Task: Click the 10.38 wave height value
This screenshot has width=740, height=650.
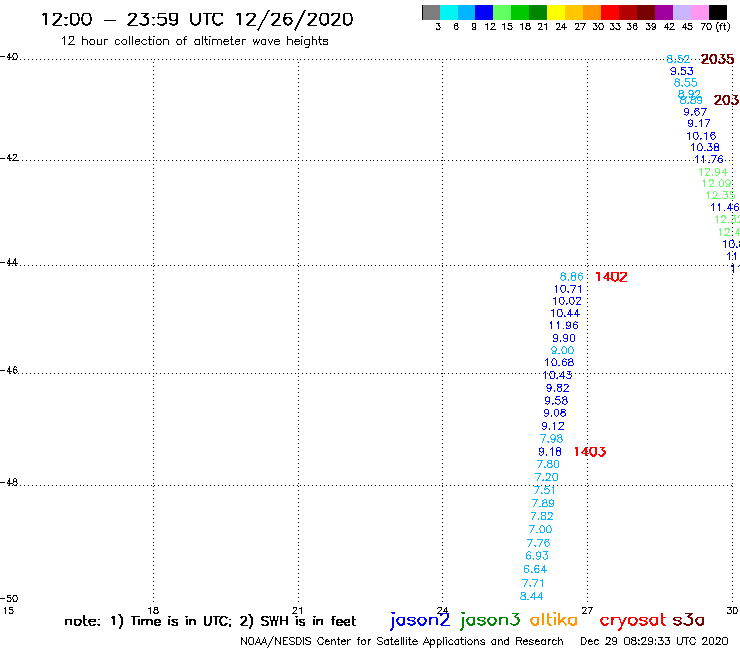Action: [x=705, y=147]
